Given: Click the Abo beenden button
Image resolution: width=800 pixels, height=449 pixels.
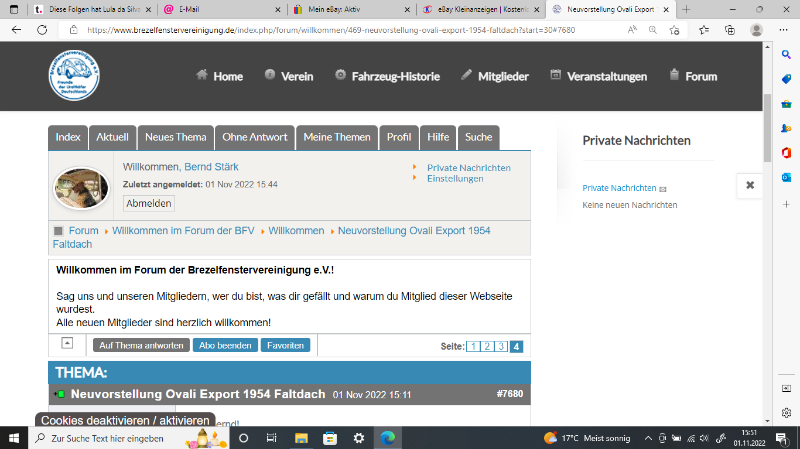Looking at the screenshot, I should click(x=224, y=345).
